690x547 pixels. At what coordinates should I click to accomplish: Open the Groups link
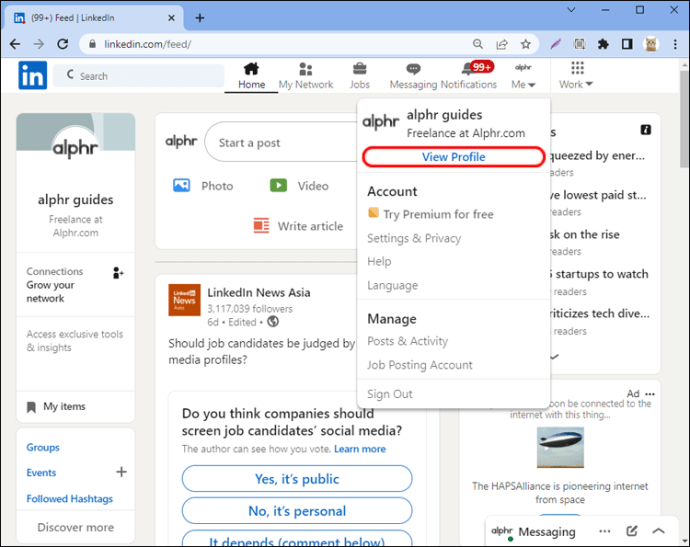point(43,447)
